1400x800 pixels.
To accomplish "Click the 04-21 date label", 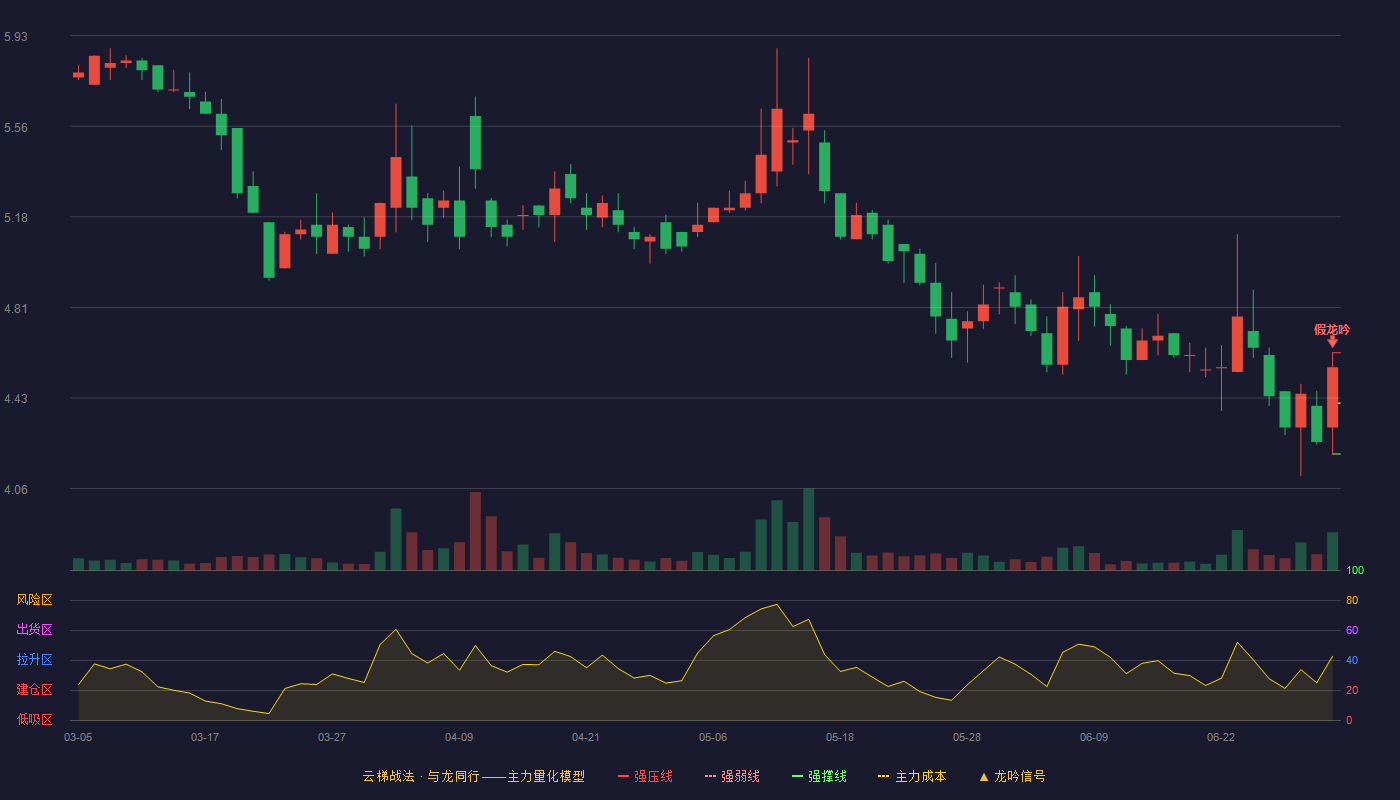I will [x=586, y=737].
